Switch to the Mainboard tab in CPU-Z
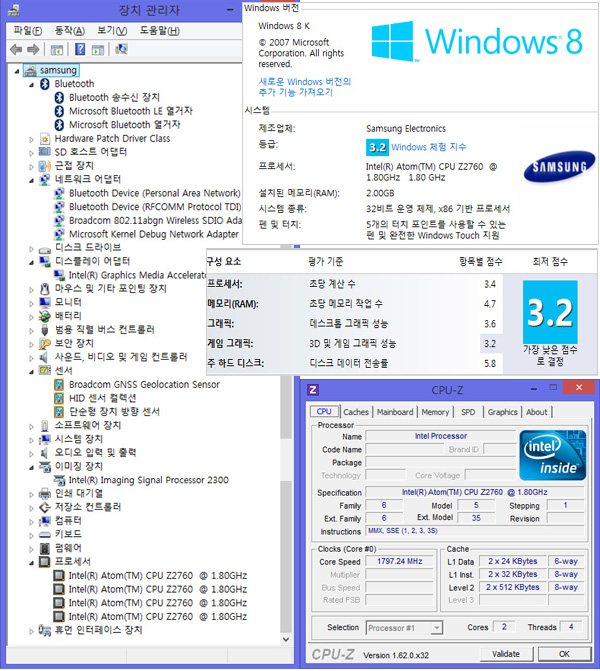The width and height of the screenshot is (600, 671). click(395, 412)
